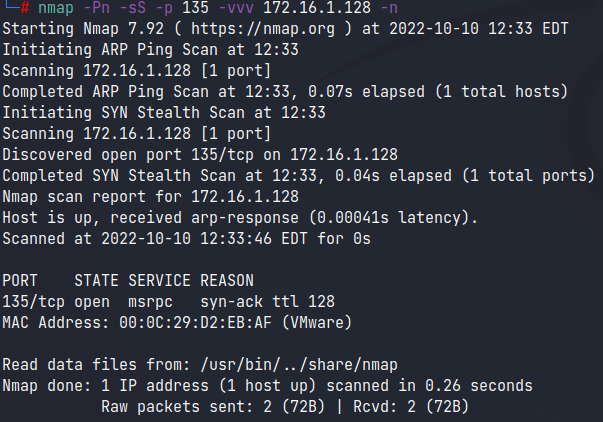Click the /usr/bin/../share/nmap path

[299, 365]
